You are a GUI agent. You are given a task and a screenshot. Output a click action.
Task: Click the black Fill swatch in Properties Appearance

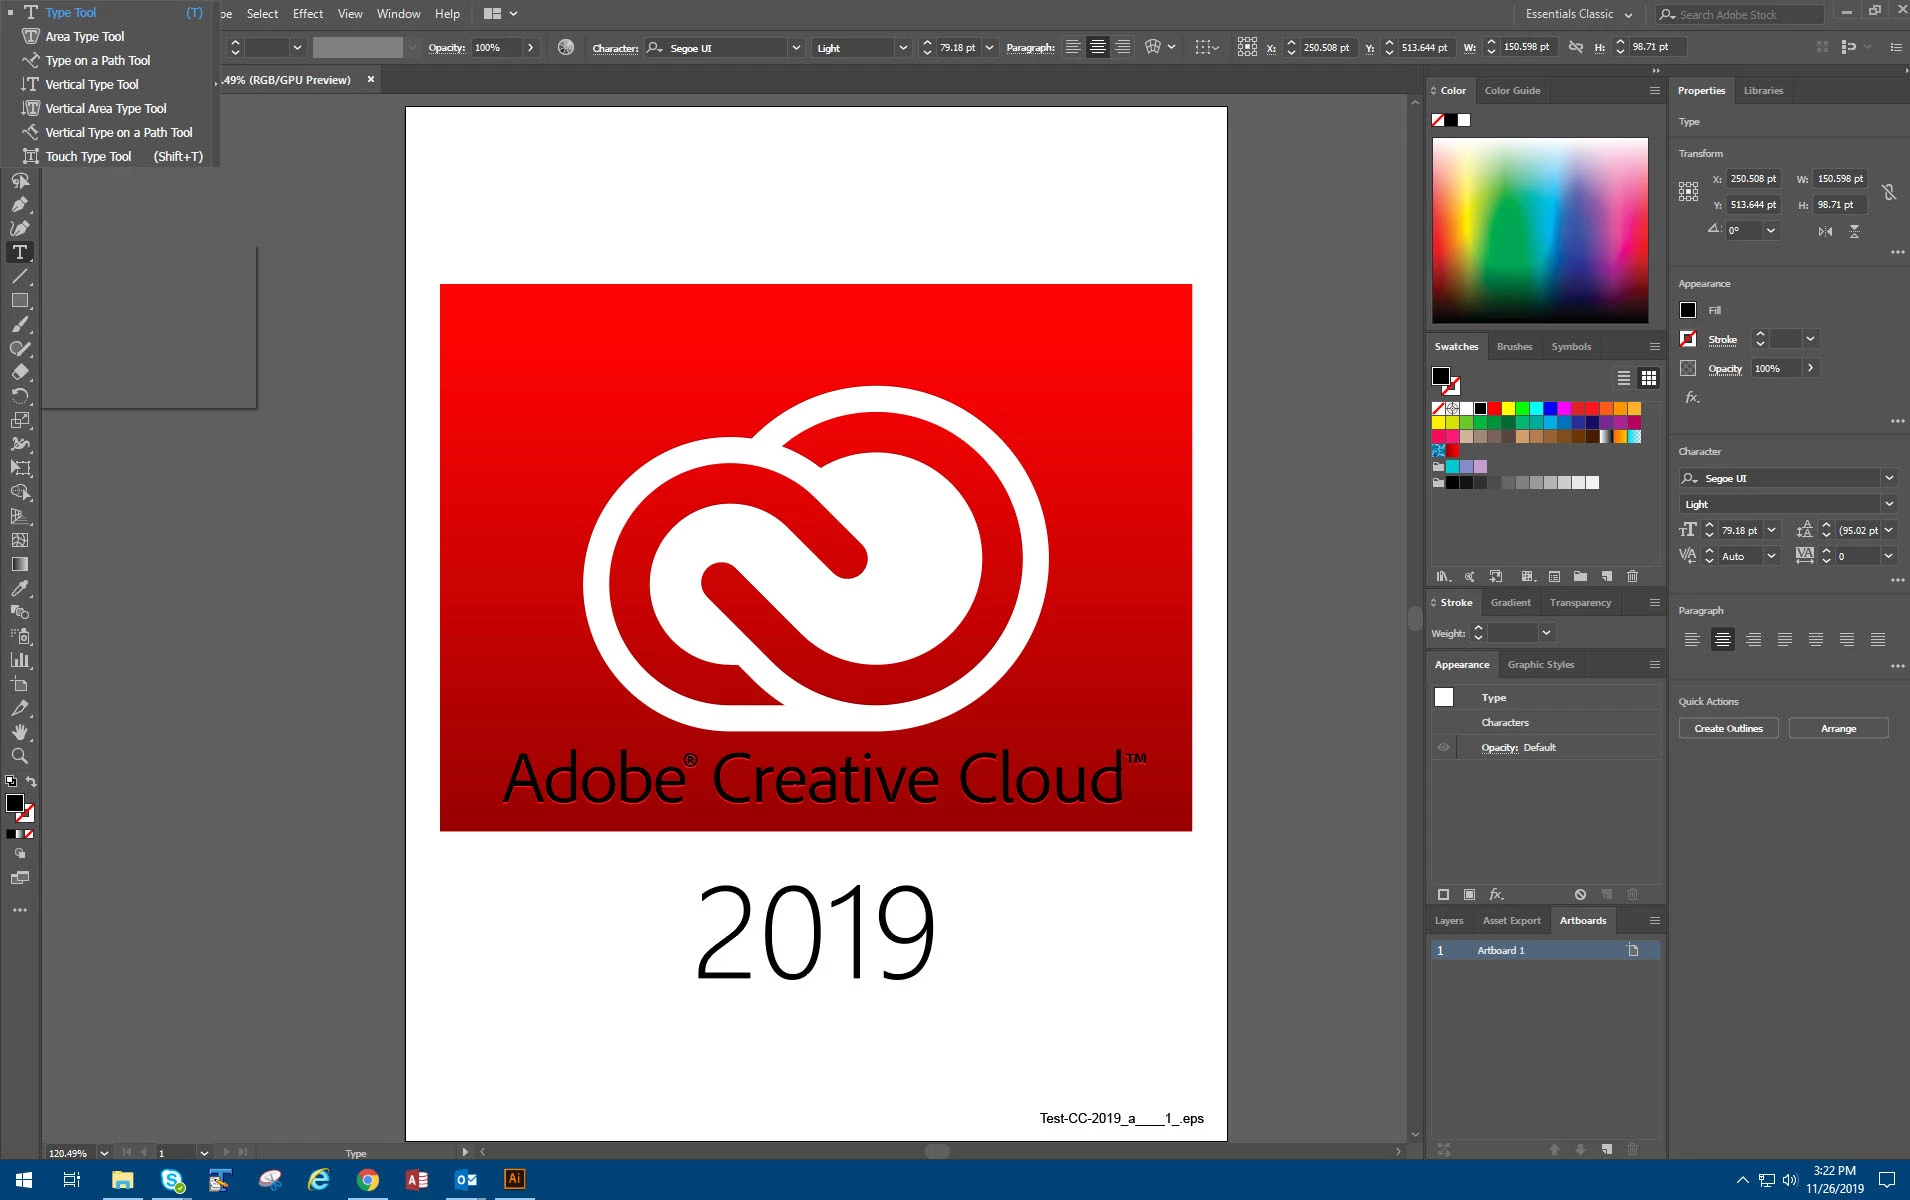[1688, 311]
